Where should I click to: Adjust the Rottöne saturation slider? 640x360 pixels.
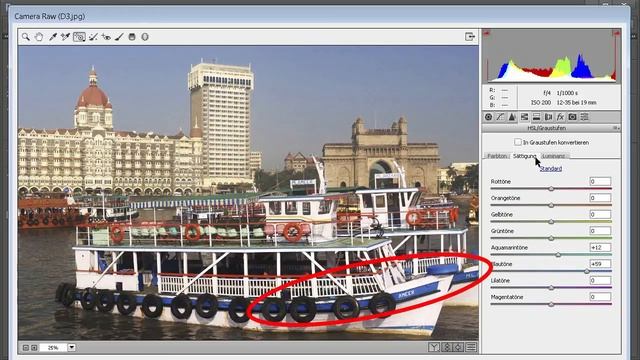551,189
